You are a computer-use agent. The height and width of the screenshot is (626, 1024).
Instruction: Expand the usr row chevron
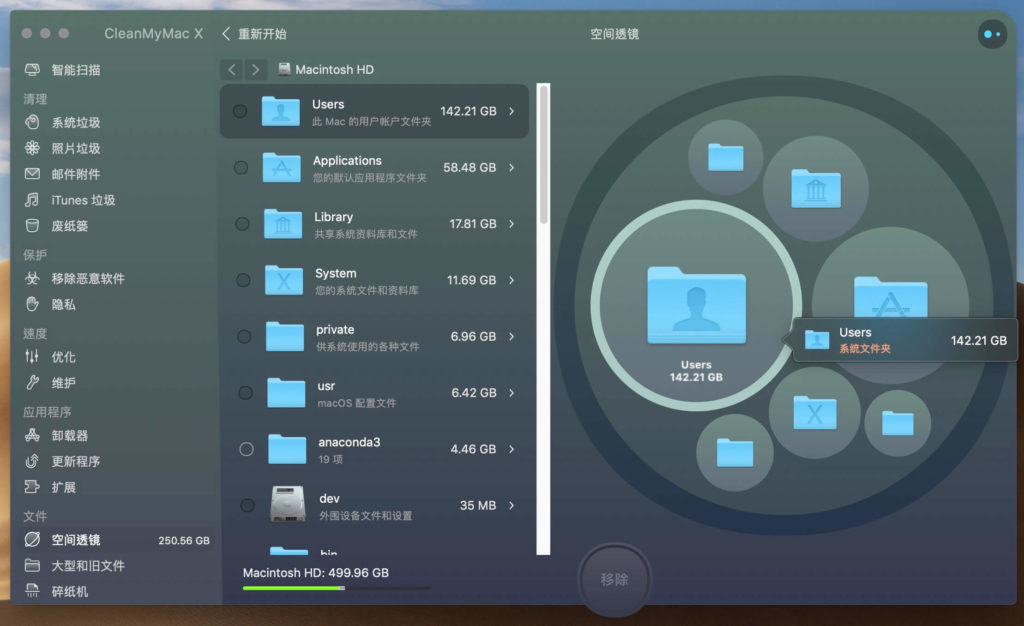(x=511, y=392)
